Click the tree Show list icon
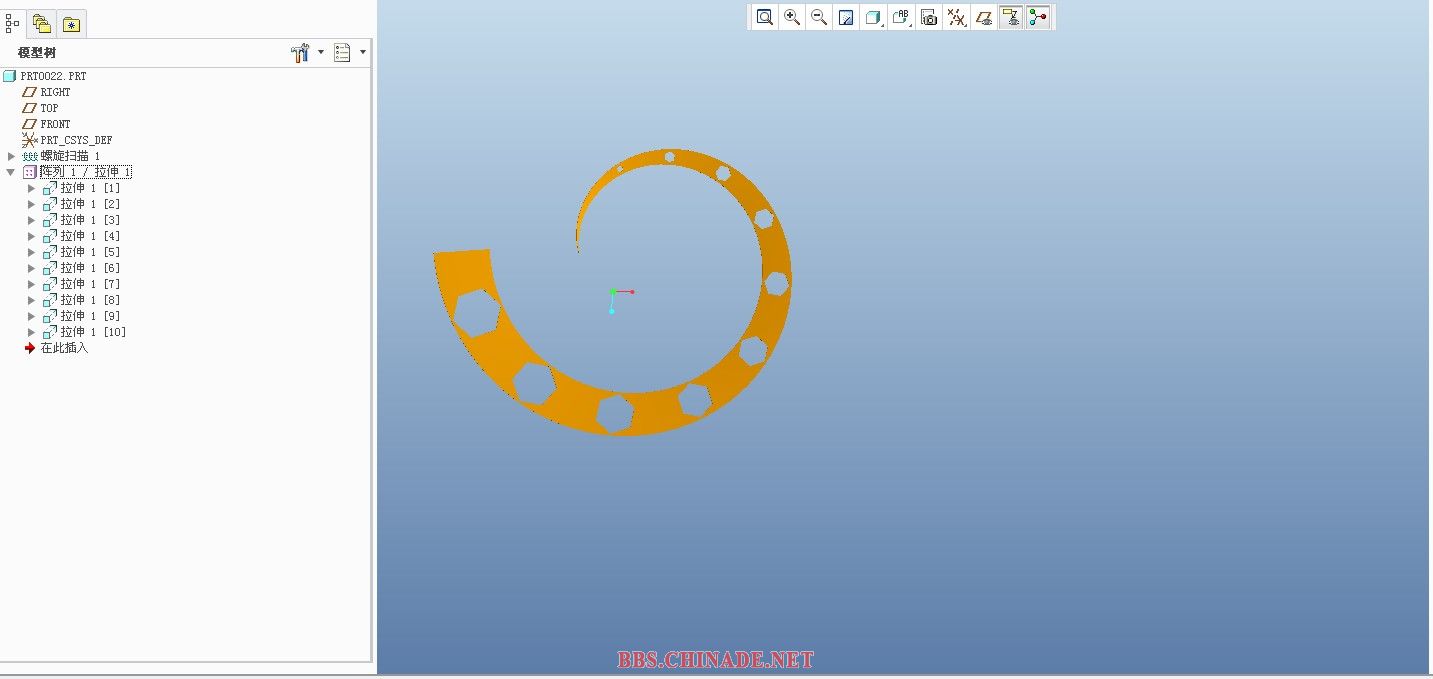The image size is (1433, 679). [x=342, y=53]
